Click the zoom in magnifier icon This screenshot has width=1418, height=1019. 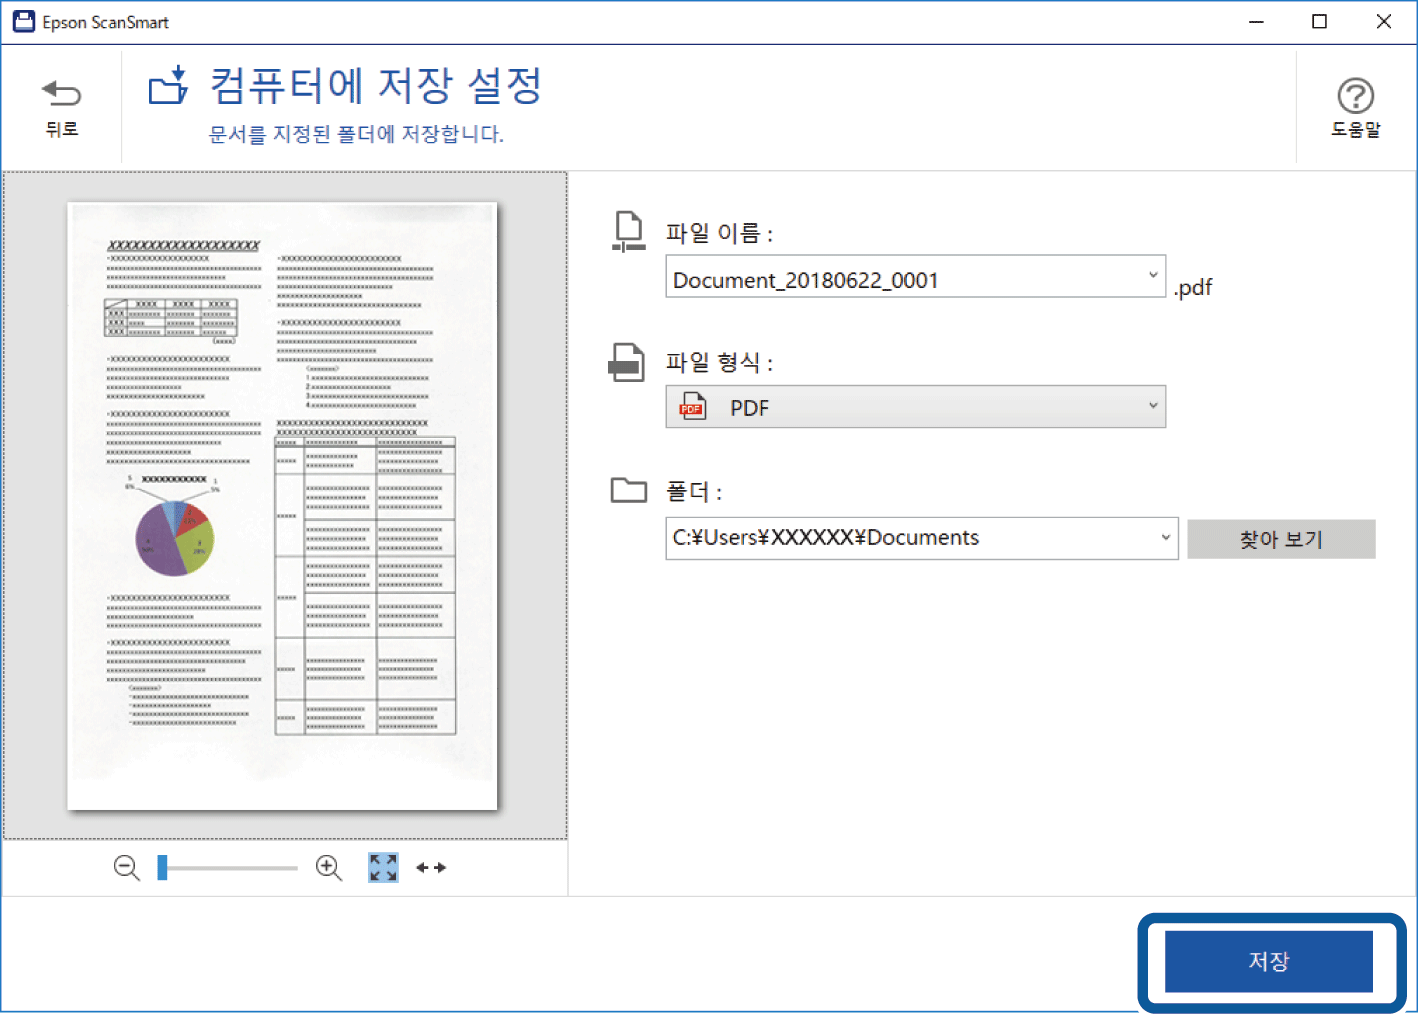coord(329,868)
